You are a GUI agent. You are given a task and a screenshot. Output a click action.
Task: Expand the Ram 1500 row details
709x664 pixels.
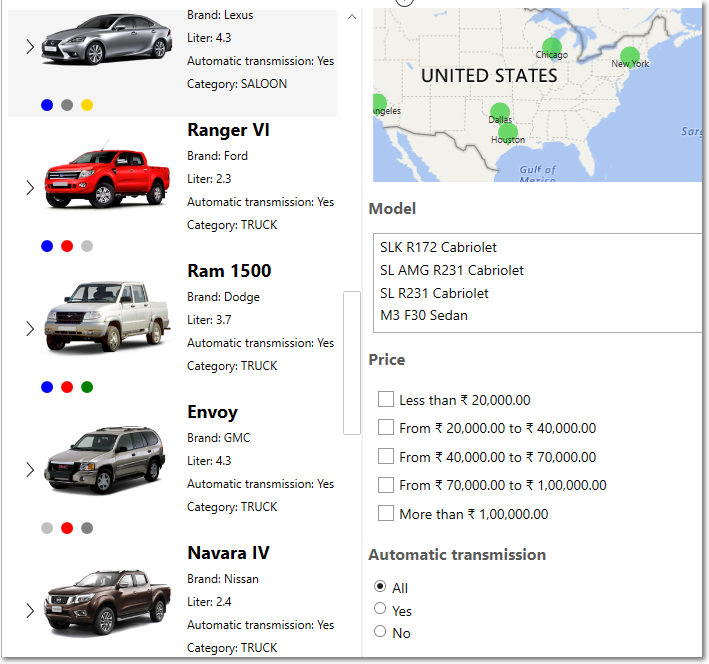[x=29, y=328]
